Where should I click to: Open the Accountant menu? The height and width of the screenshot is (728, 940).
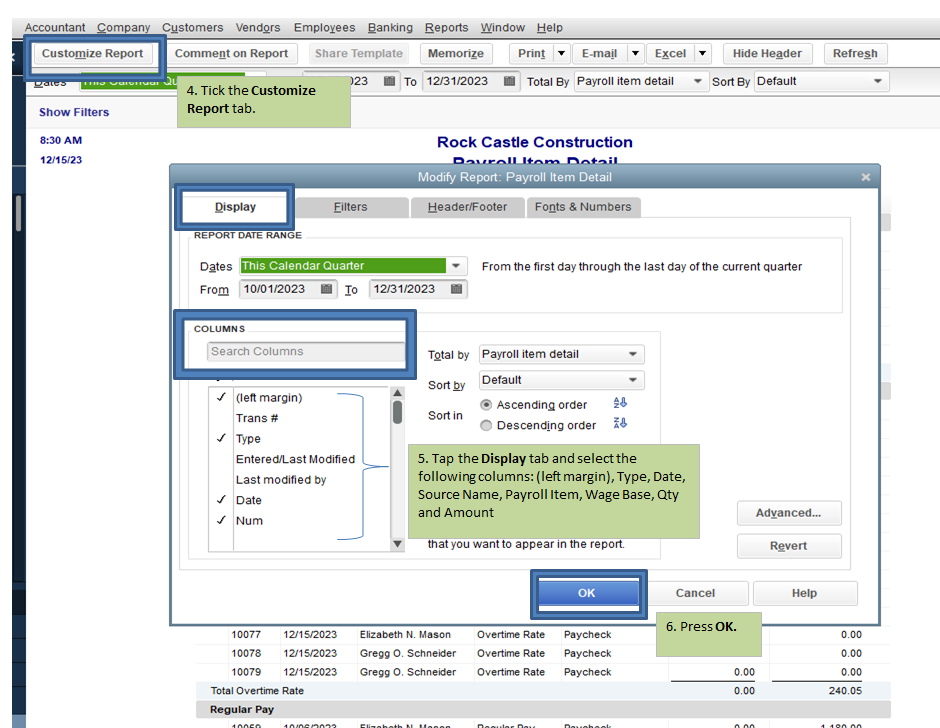[55, 28]
